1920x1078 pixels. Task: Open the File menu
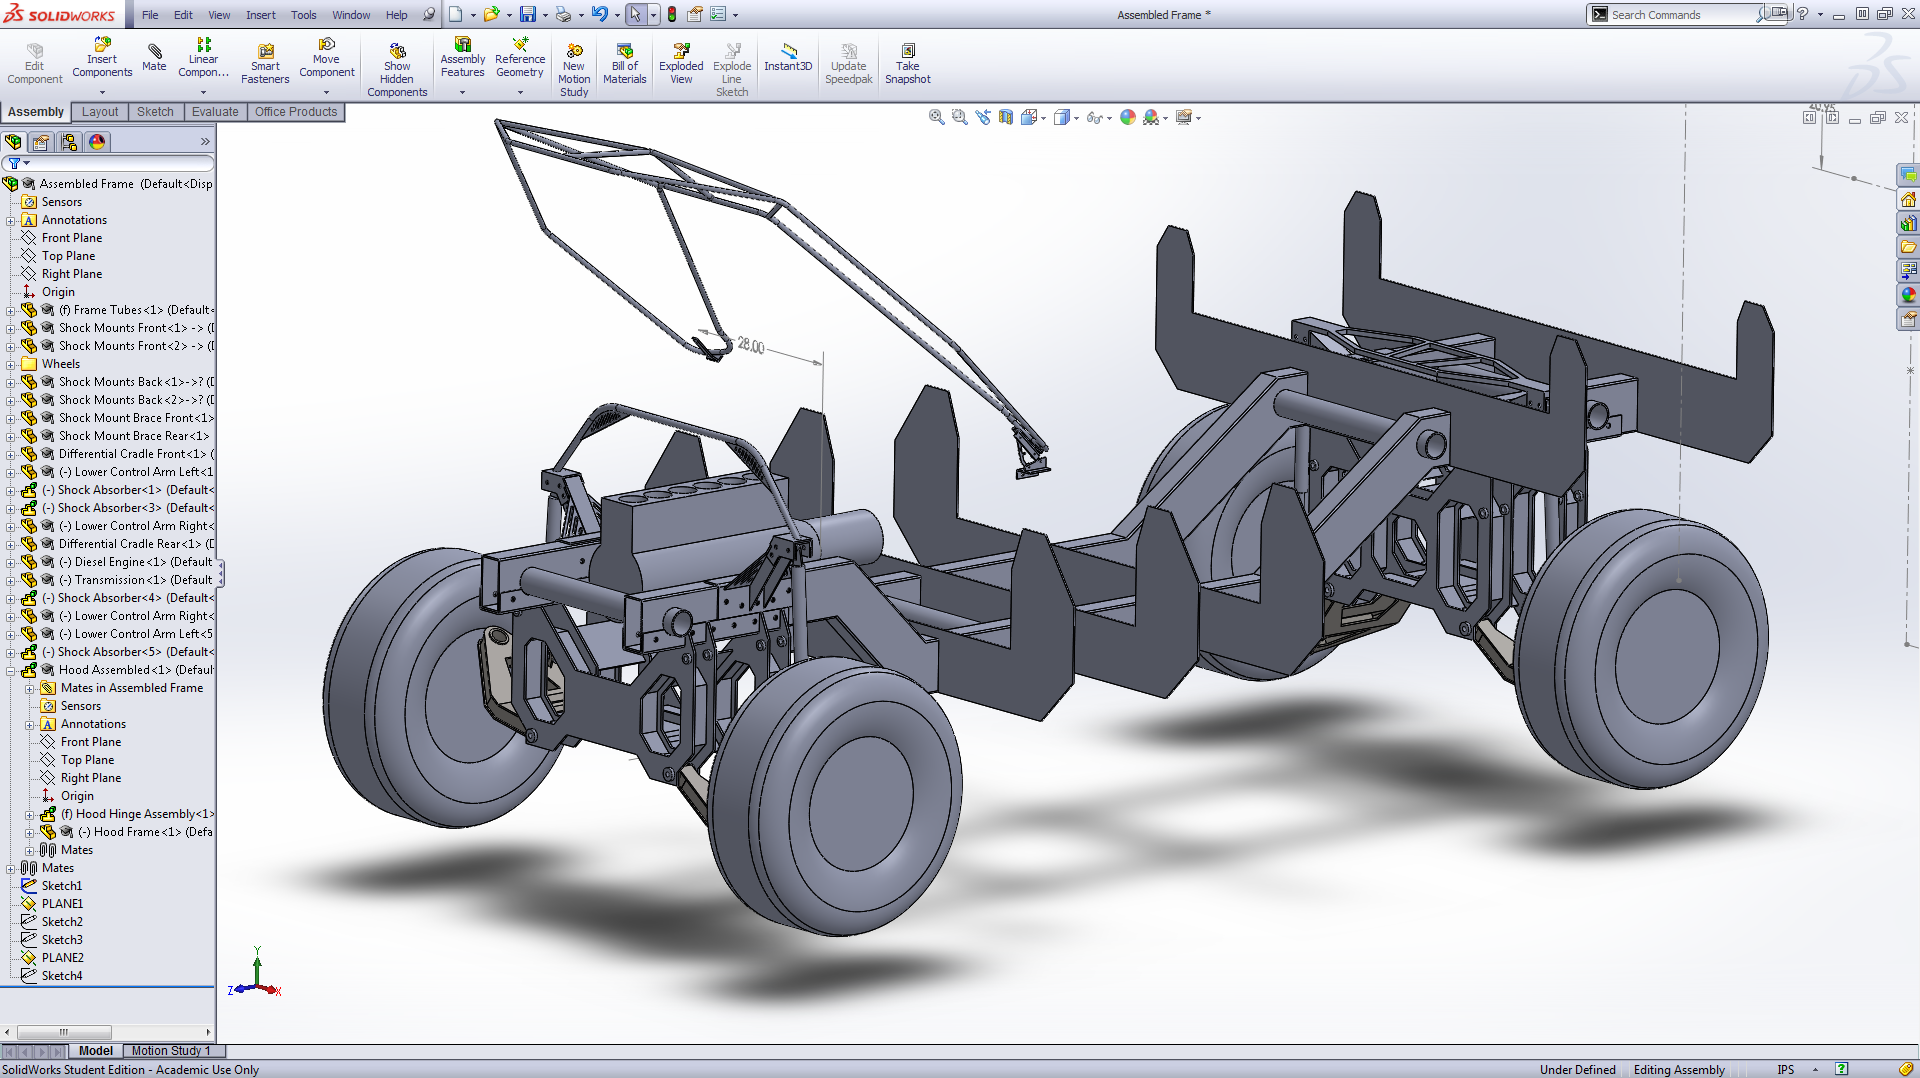pos(150,15)
